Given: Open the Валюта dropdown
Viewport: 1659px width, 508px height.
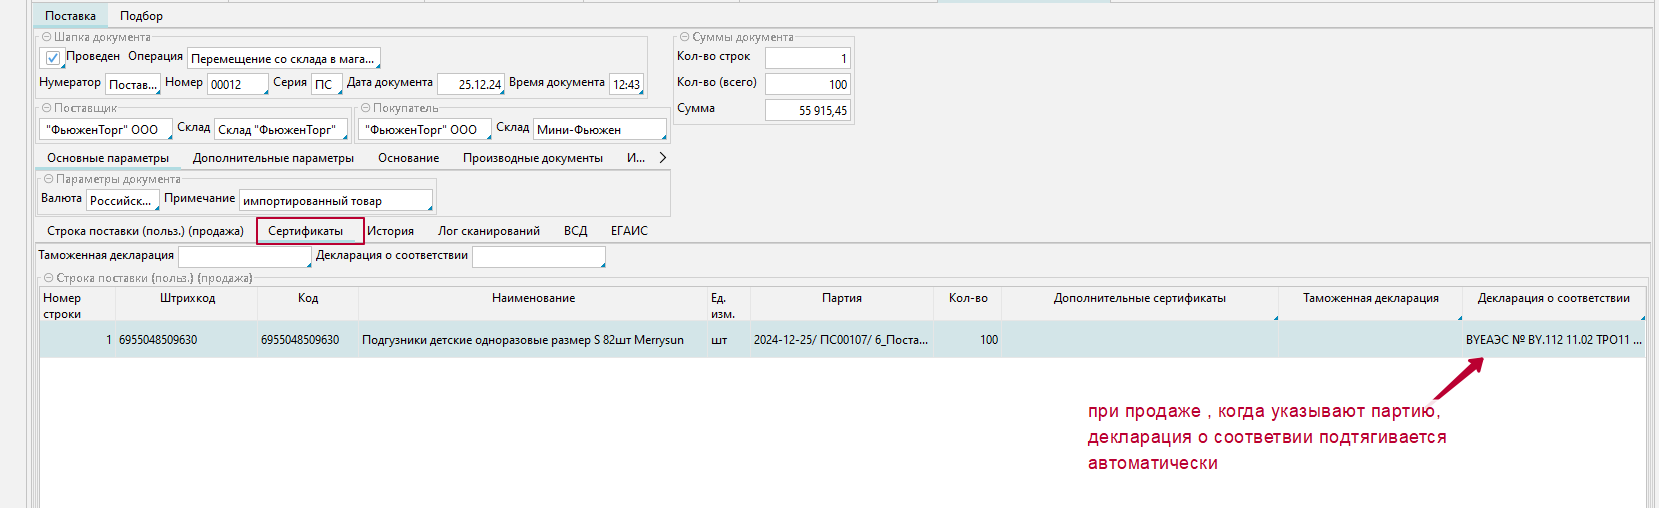Looking at the screenshot, I should 122,201.
